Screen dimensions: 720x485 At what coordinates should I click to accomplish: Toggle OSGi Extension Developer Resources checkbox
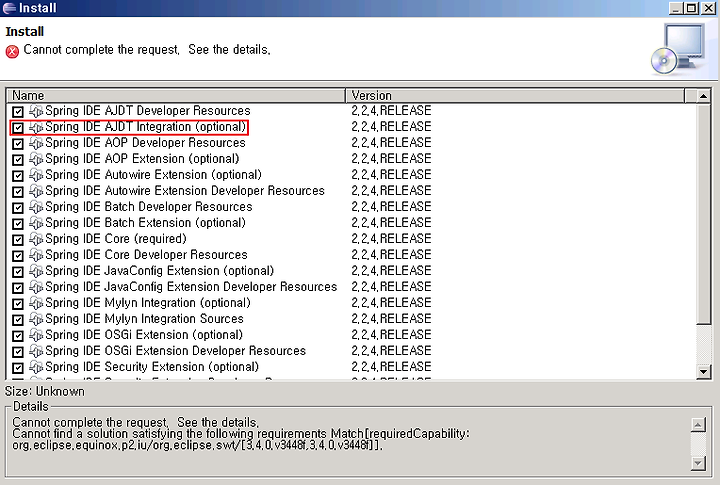tap(18, 352)
